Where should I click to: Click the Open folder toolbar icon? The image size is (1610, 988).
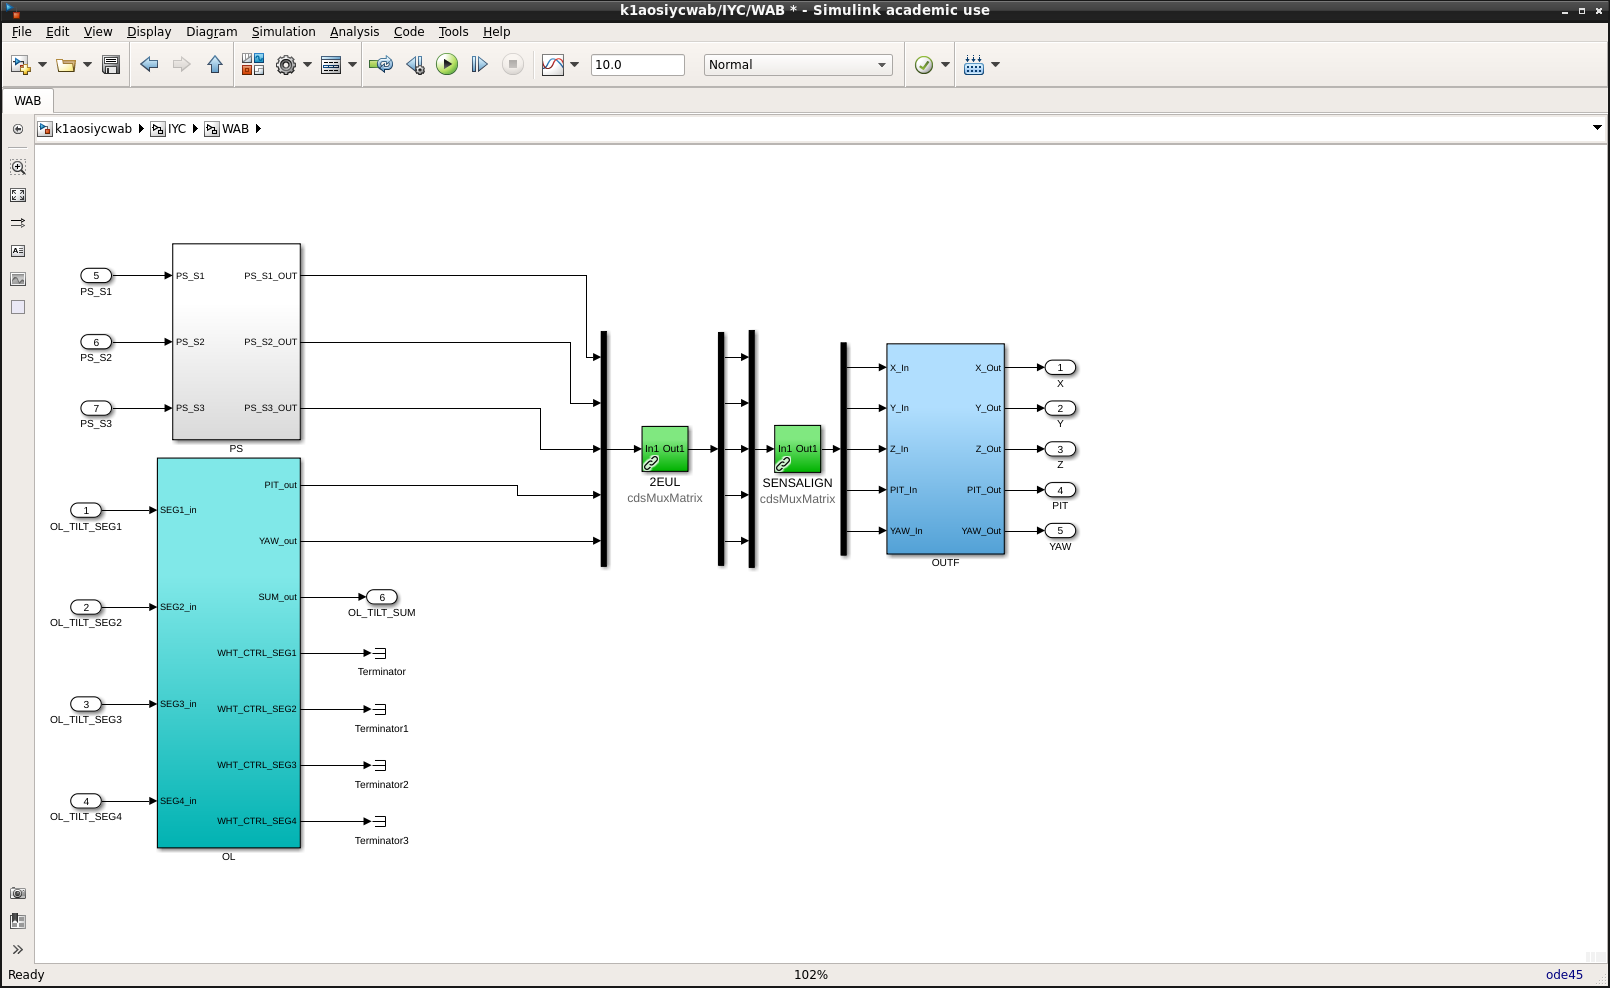[x=66, y=65]
